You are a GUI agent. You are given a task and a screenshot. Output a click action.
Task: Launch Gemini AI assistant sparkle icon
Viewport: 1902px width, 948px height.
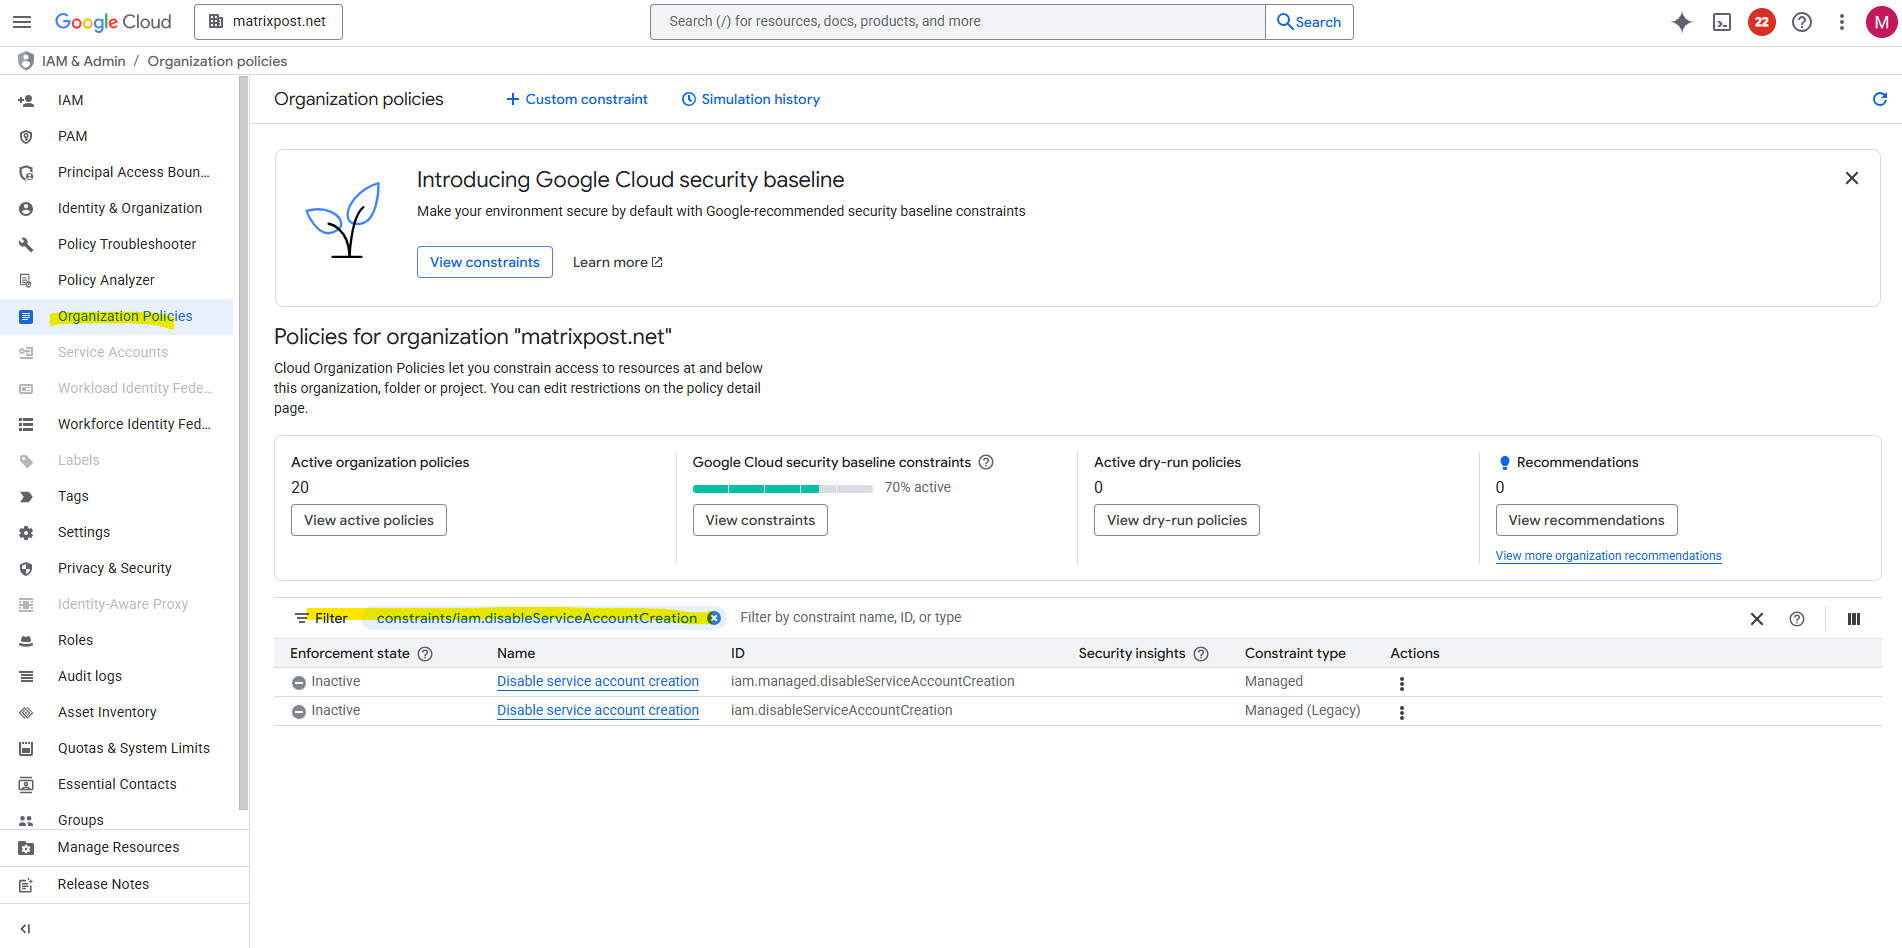(1682, 22)
